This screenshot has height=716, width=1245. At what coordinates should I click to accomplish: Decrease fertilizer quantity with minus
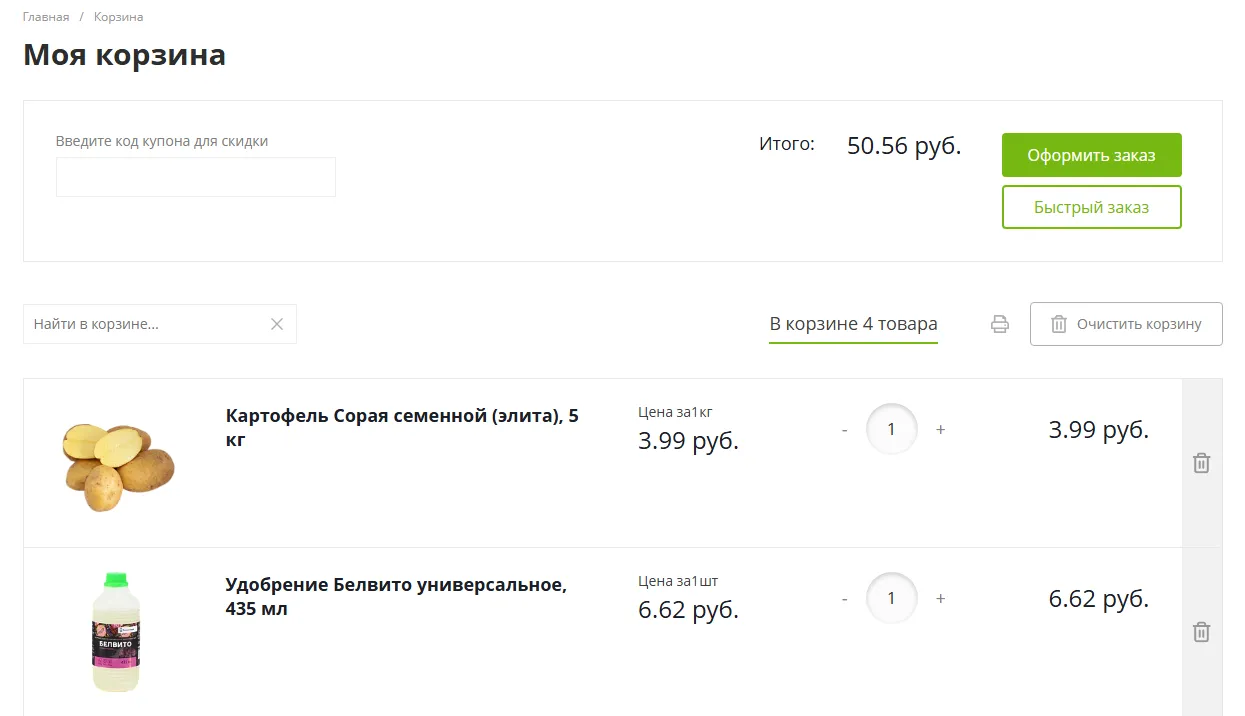click(845, 599)
